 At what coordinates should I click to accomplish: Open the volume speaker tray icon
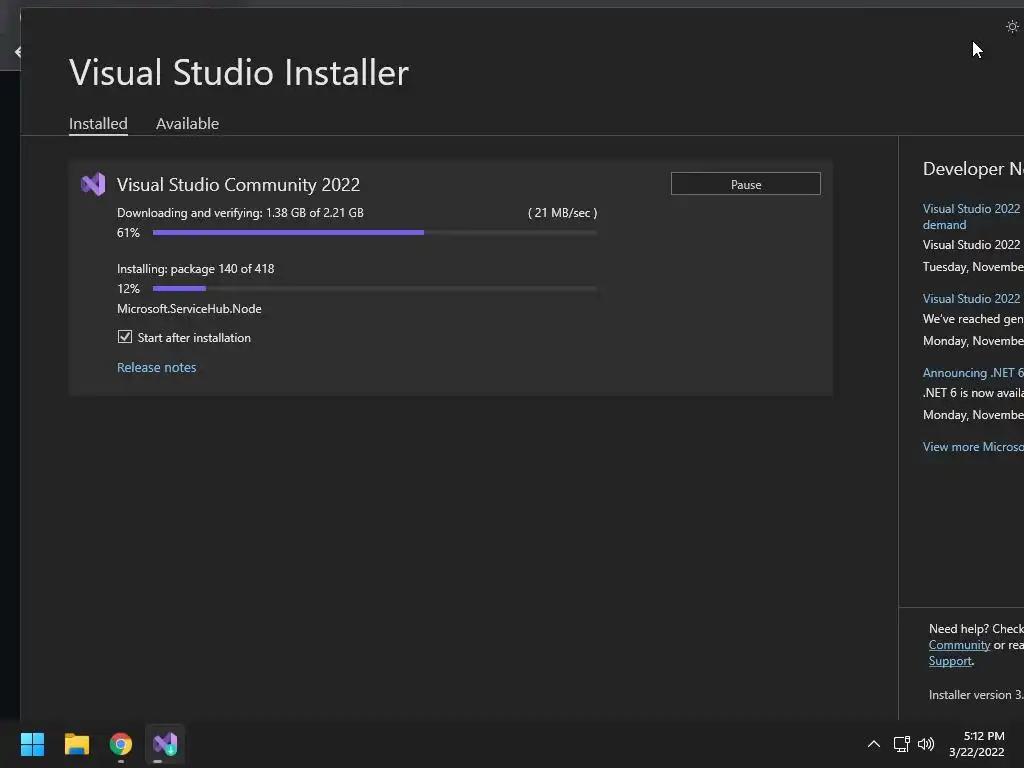(926, 744)
